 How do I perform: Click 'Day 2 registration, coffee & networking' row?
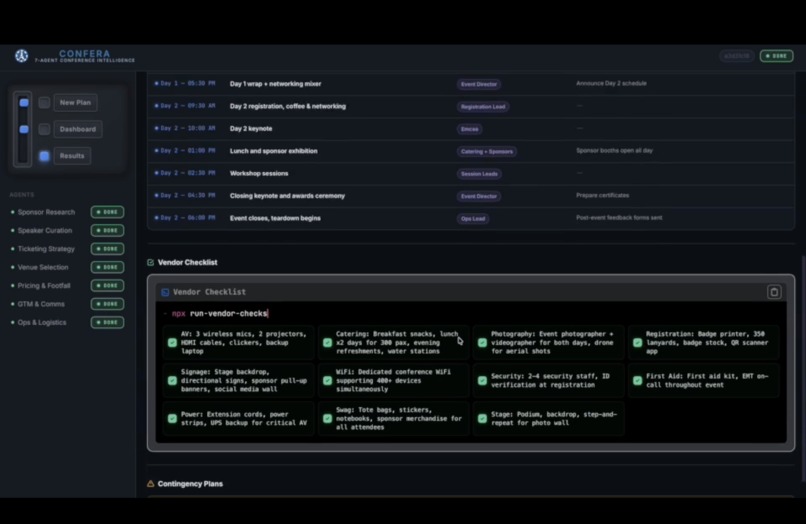(x=471, y=106)
